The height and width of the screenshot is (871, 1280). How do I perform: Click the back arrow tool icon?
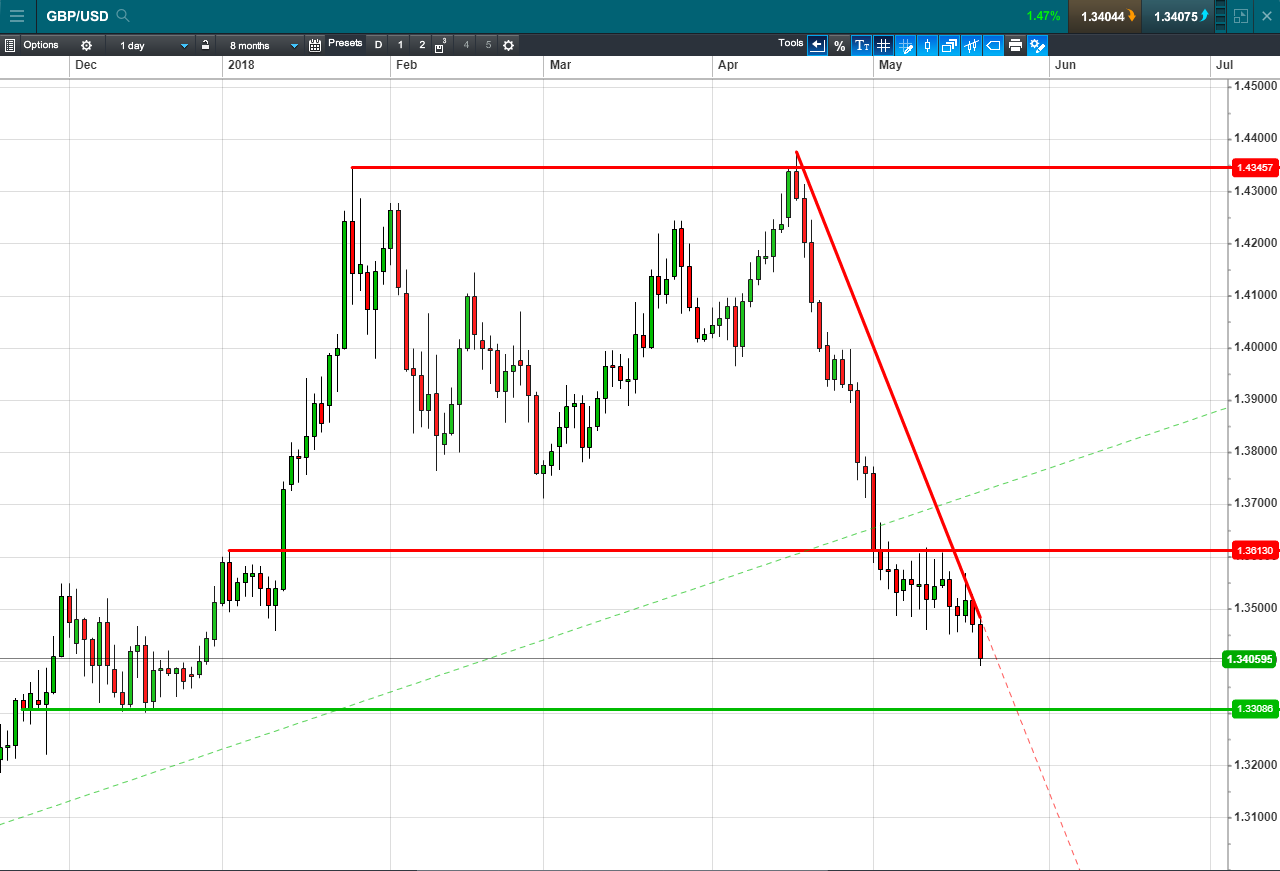817,45
